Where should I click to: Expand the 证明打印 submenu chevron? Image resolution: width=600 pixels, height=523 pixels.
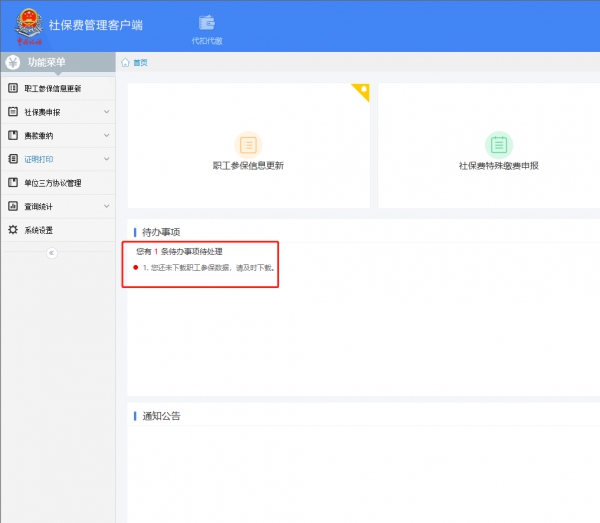point(107,159)
